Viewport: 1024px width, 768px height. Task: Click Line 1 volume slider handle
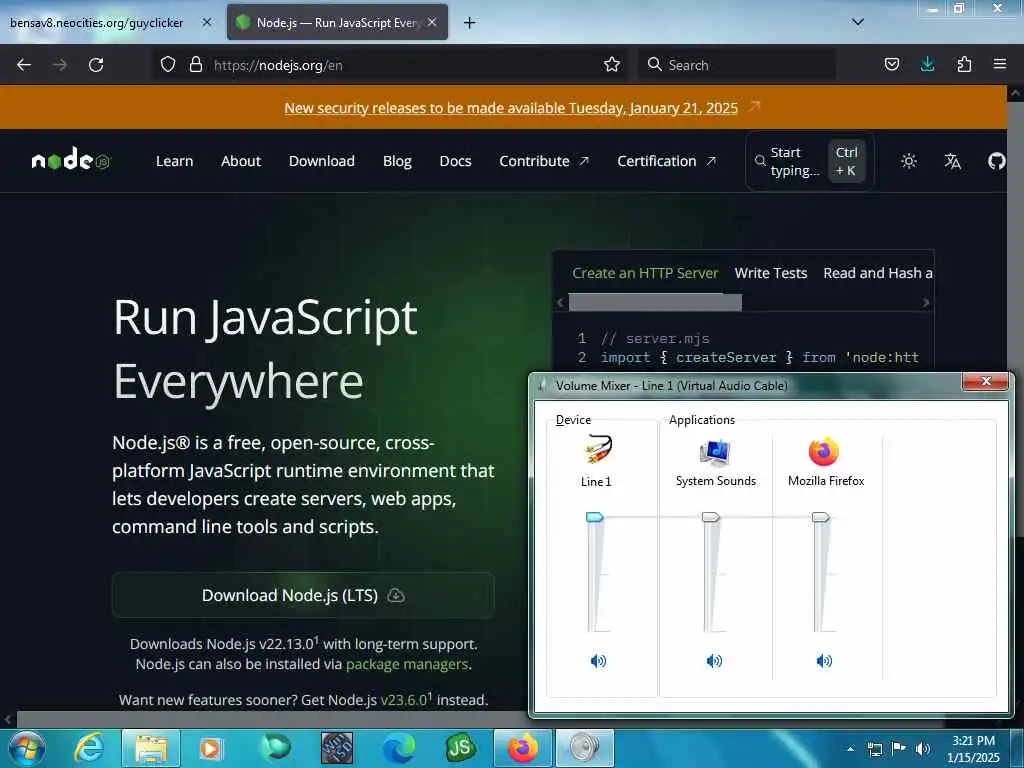tap(595, 517)
